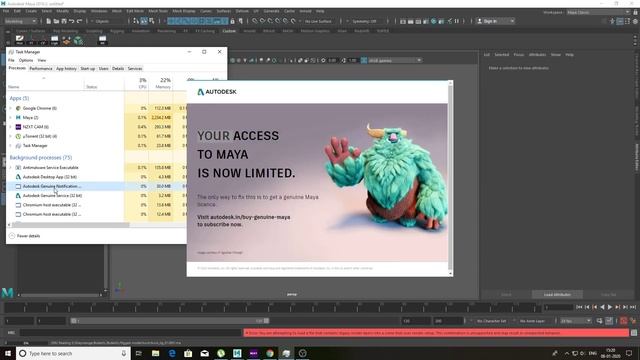Click the CPU column header in Task Manager

point(137,83)
